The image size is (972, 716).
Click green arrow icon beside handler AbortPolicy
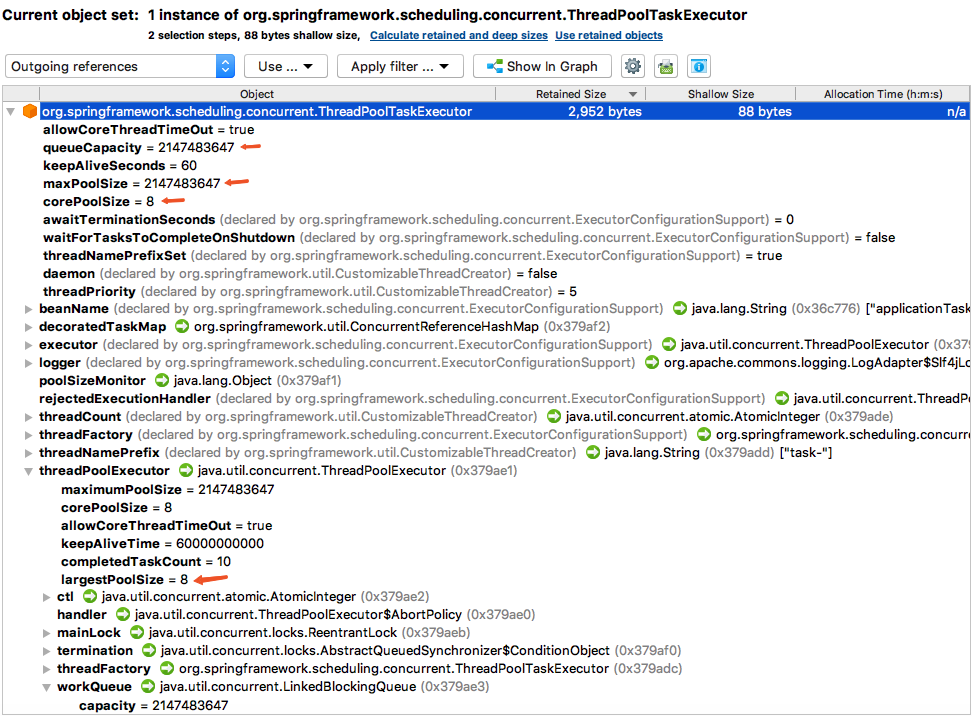123,614
